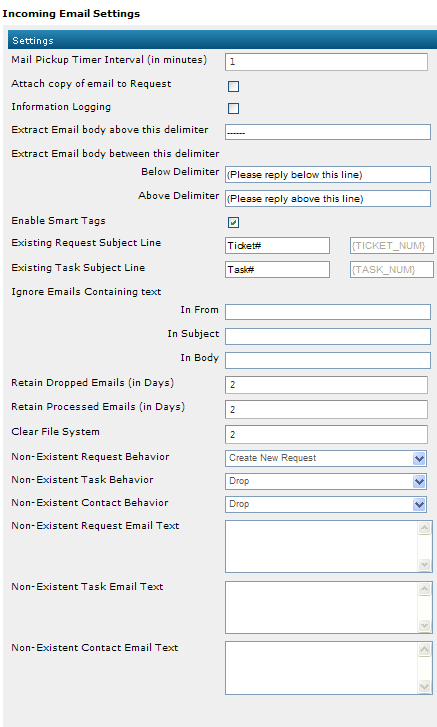
Task: Click the In Subject ignore text field
Action: point(328,337)
